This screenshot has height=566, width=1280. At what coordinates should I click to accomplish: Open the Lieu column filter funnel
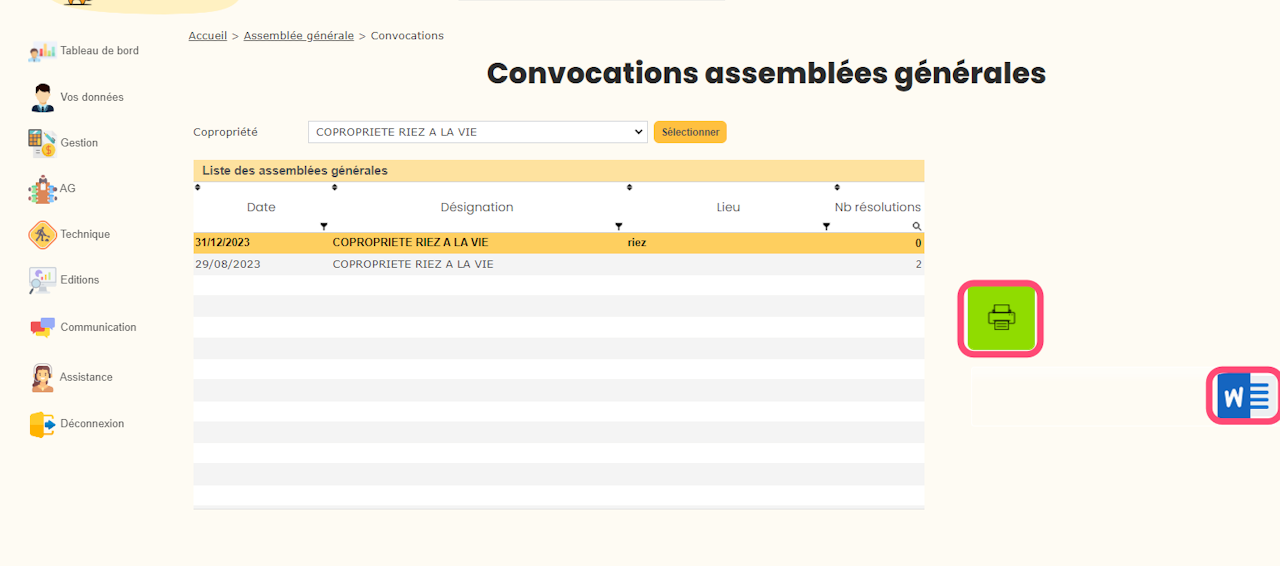pyautogui.click(x=826, y=227)
